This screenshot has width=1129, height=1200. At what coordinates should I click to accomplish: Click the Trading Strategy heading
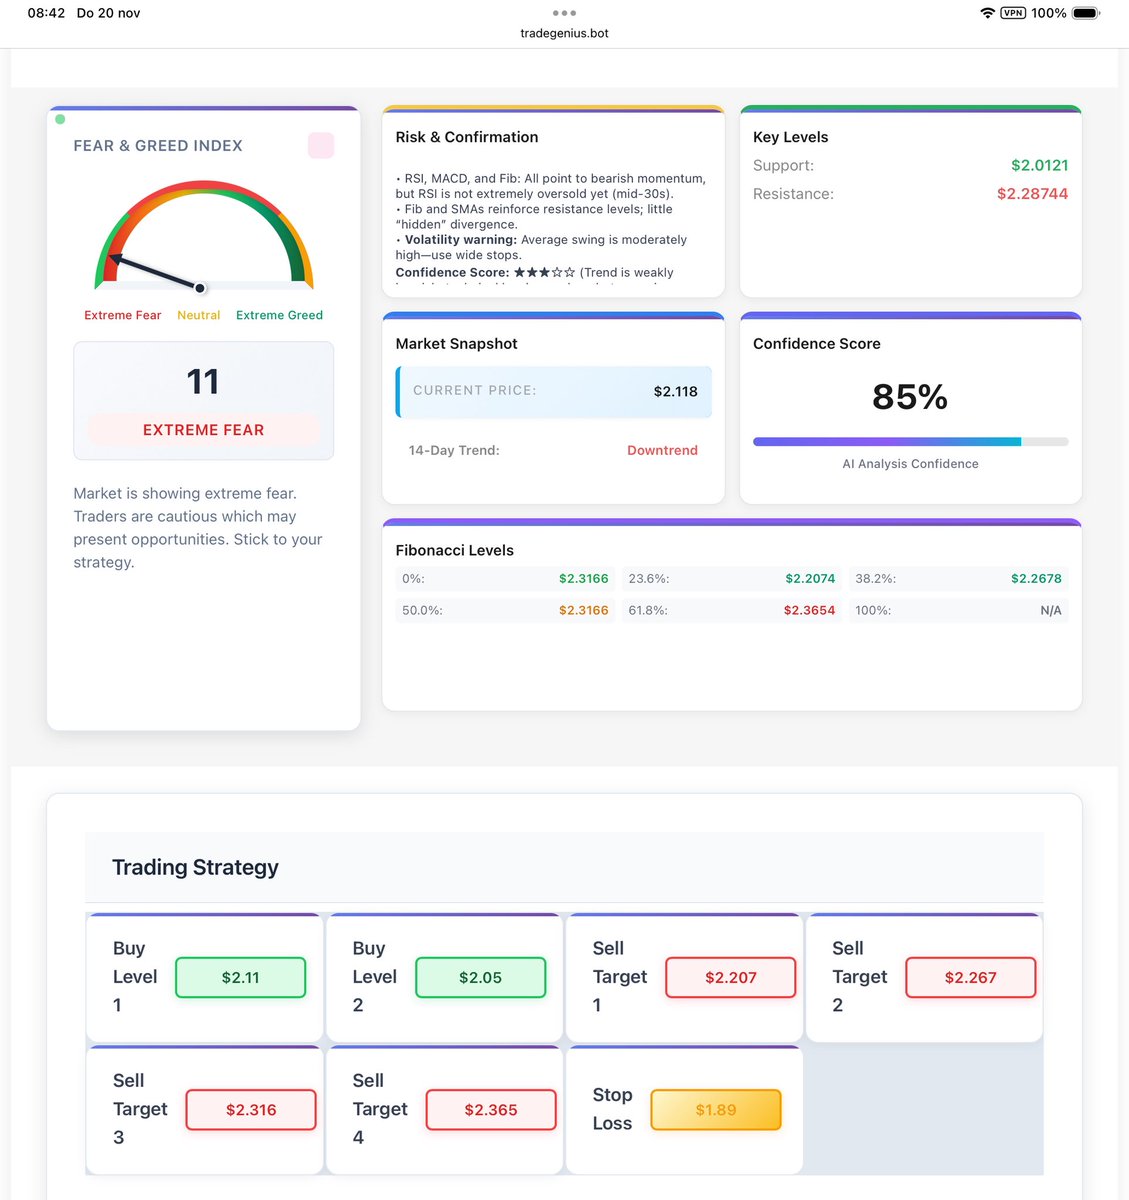(x=195, y=867)
